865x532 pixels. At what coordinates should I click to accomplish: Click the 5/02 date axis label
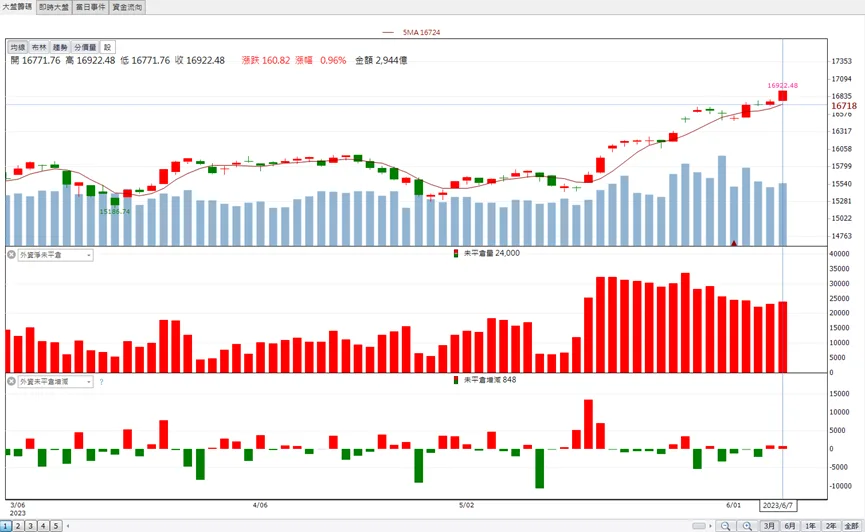466,506
